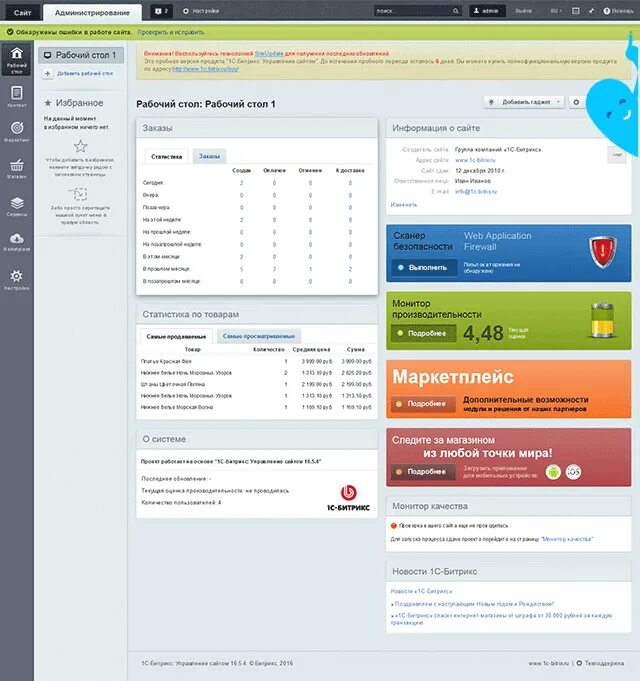The width and height of the screenshot is (640, 681).
Task: Click www.1c-bitrix.ru in the footer
Action: click(x=548, y=663)
